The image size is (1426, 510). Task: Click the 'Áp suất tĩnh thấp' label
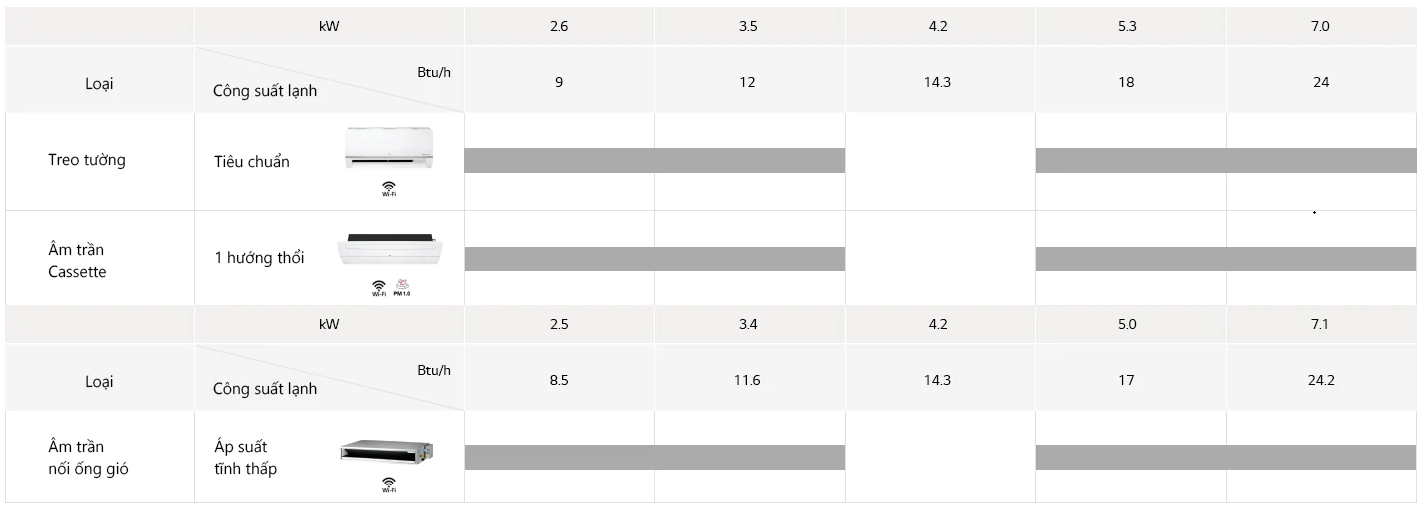click(245, 457)
